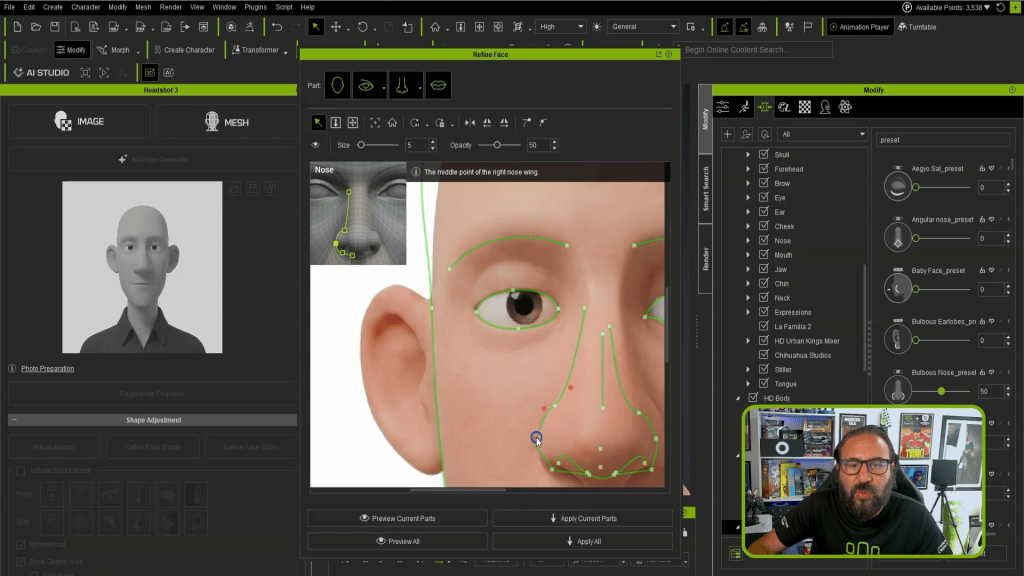Click the flag icon in top toolbar
The height and width of the screenshot is (576, 1024).
click(x=808, y=27)
